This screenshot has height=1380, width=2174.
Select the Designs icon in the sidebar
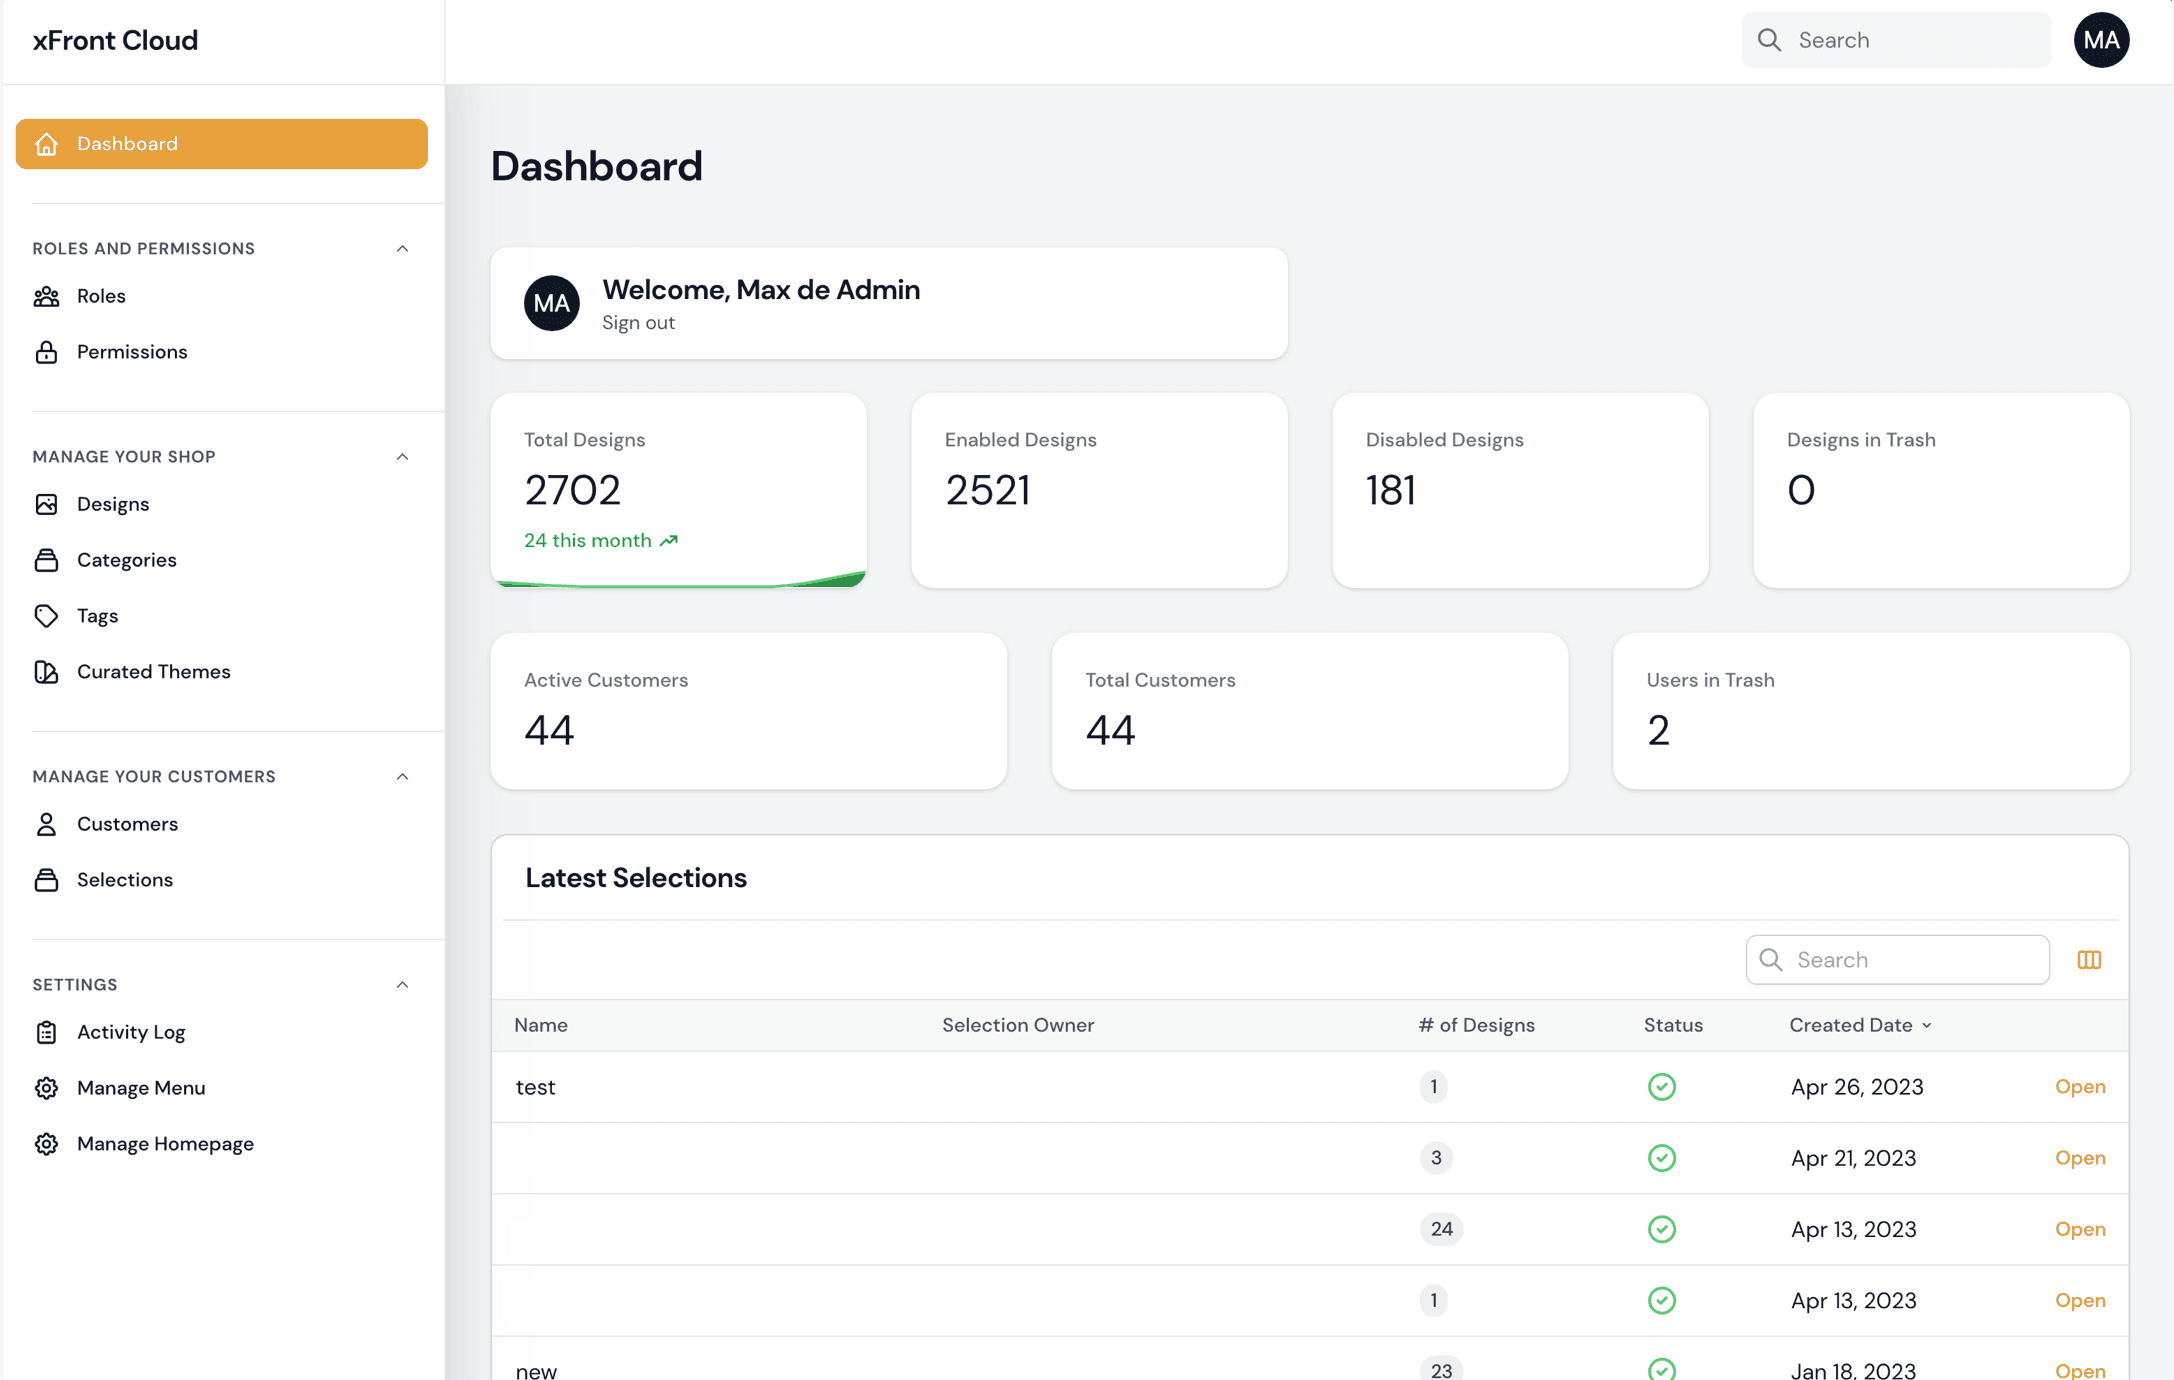(x=47, y=504)
